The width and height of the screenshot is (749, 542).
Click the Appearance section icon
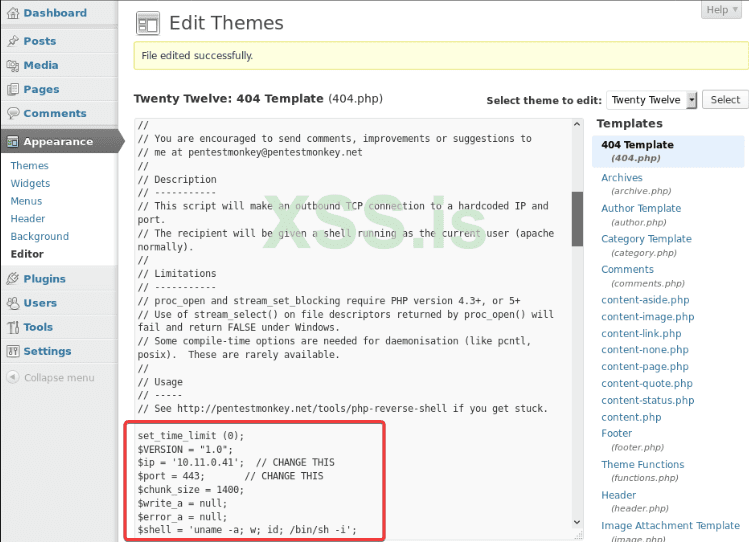[x=13, y=142]
